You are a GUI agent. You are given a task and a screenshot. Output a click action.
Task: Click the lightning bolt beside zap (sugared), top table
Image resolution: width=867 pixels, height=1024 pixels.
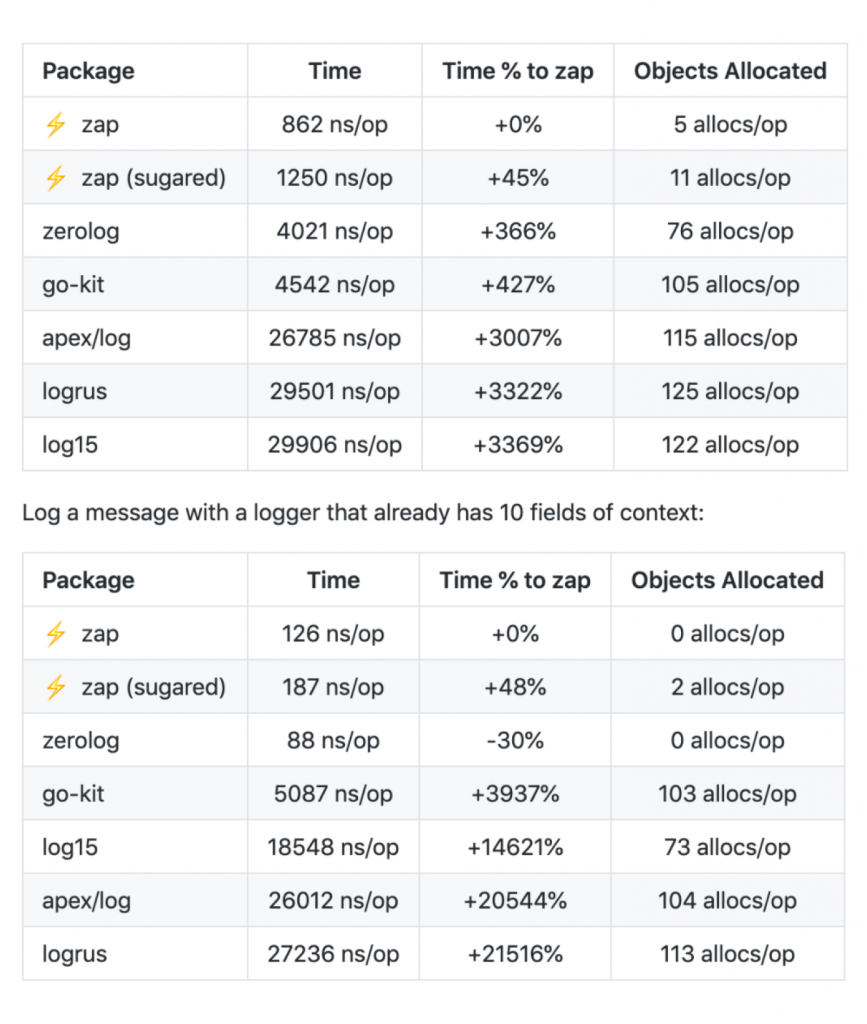click(x=56, y=178)
